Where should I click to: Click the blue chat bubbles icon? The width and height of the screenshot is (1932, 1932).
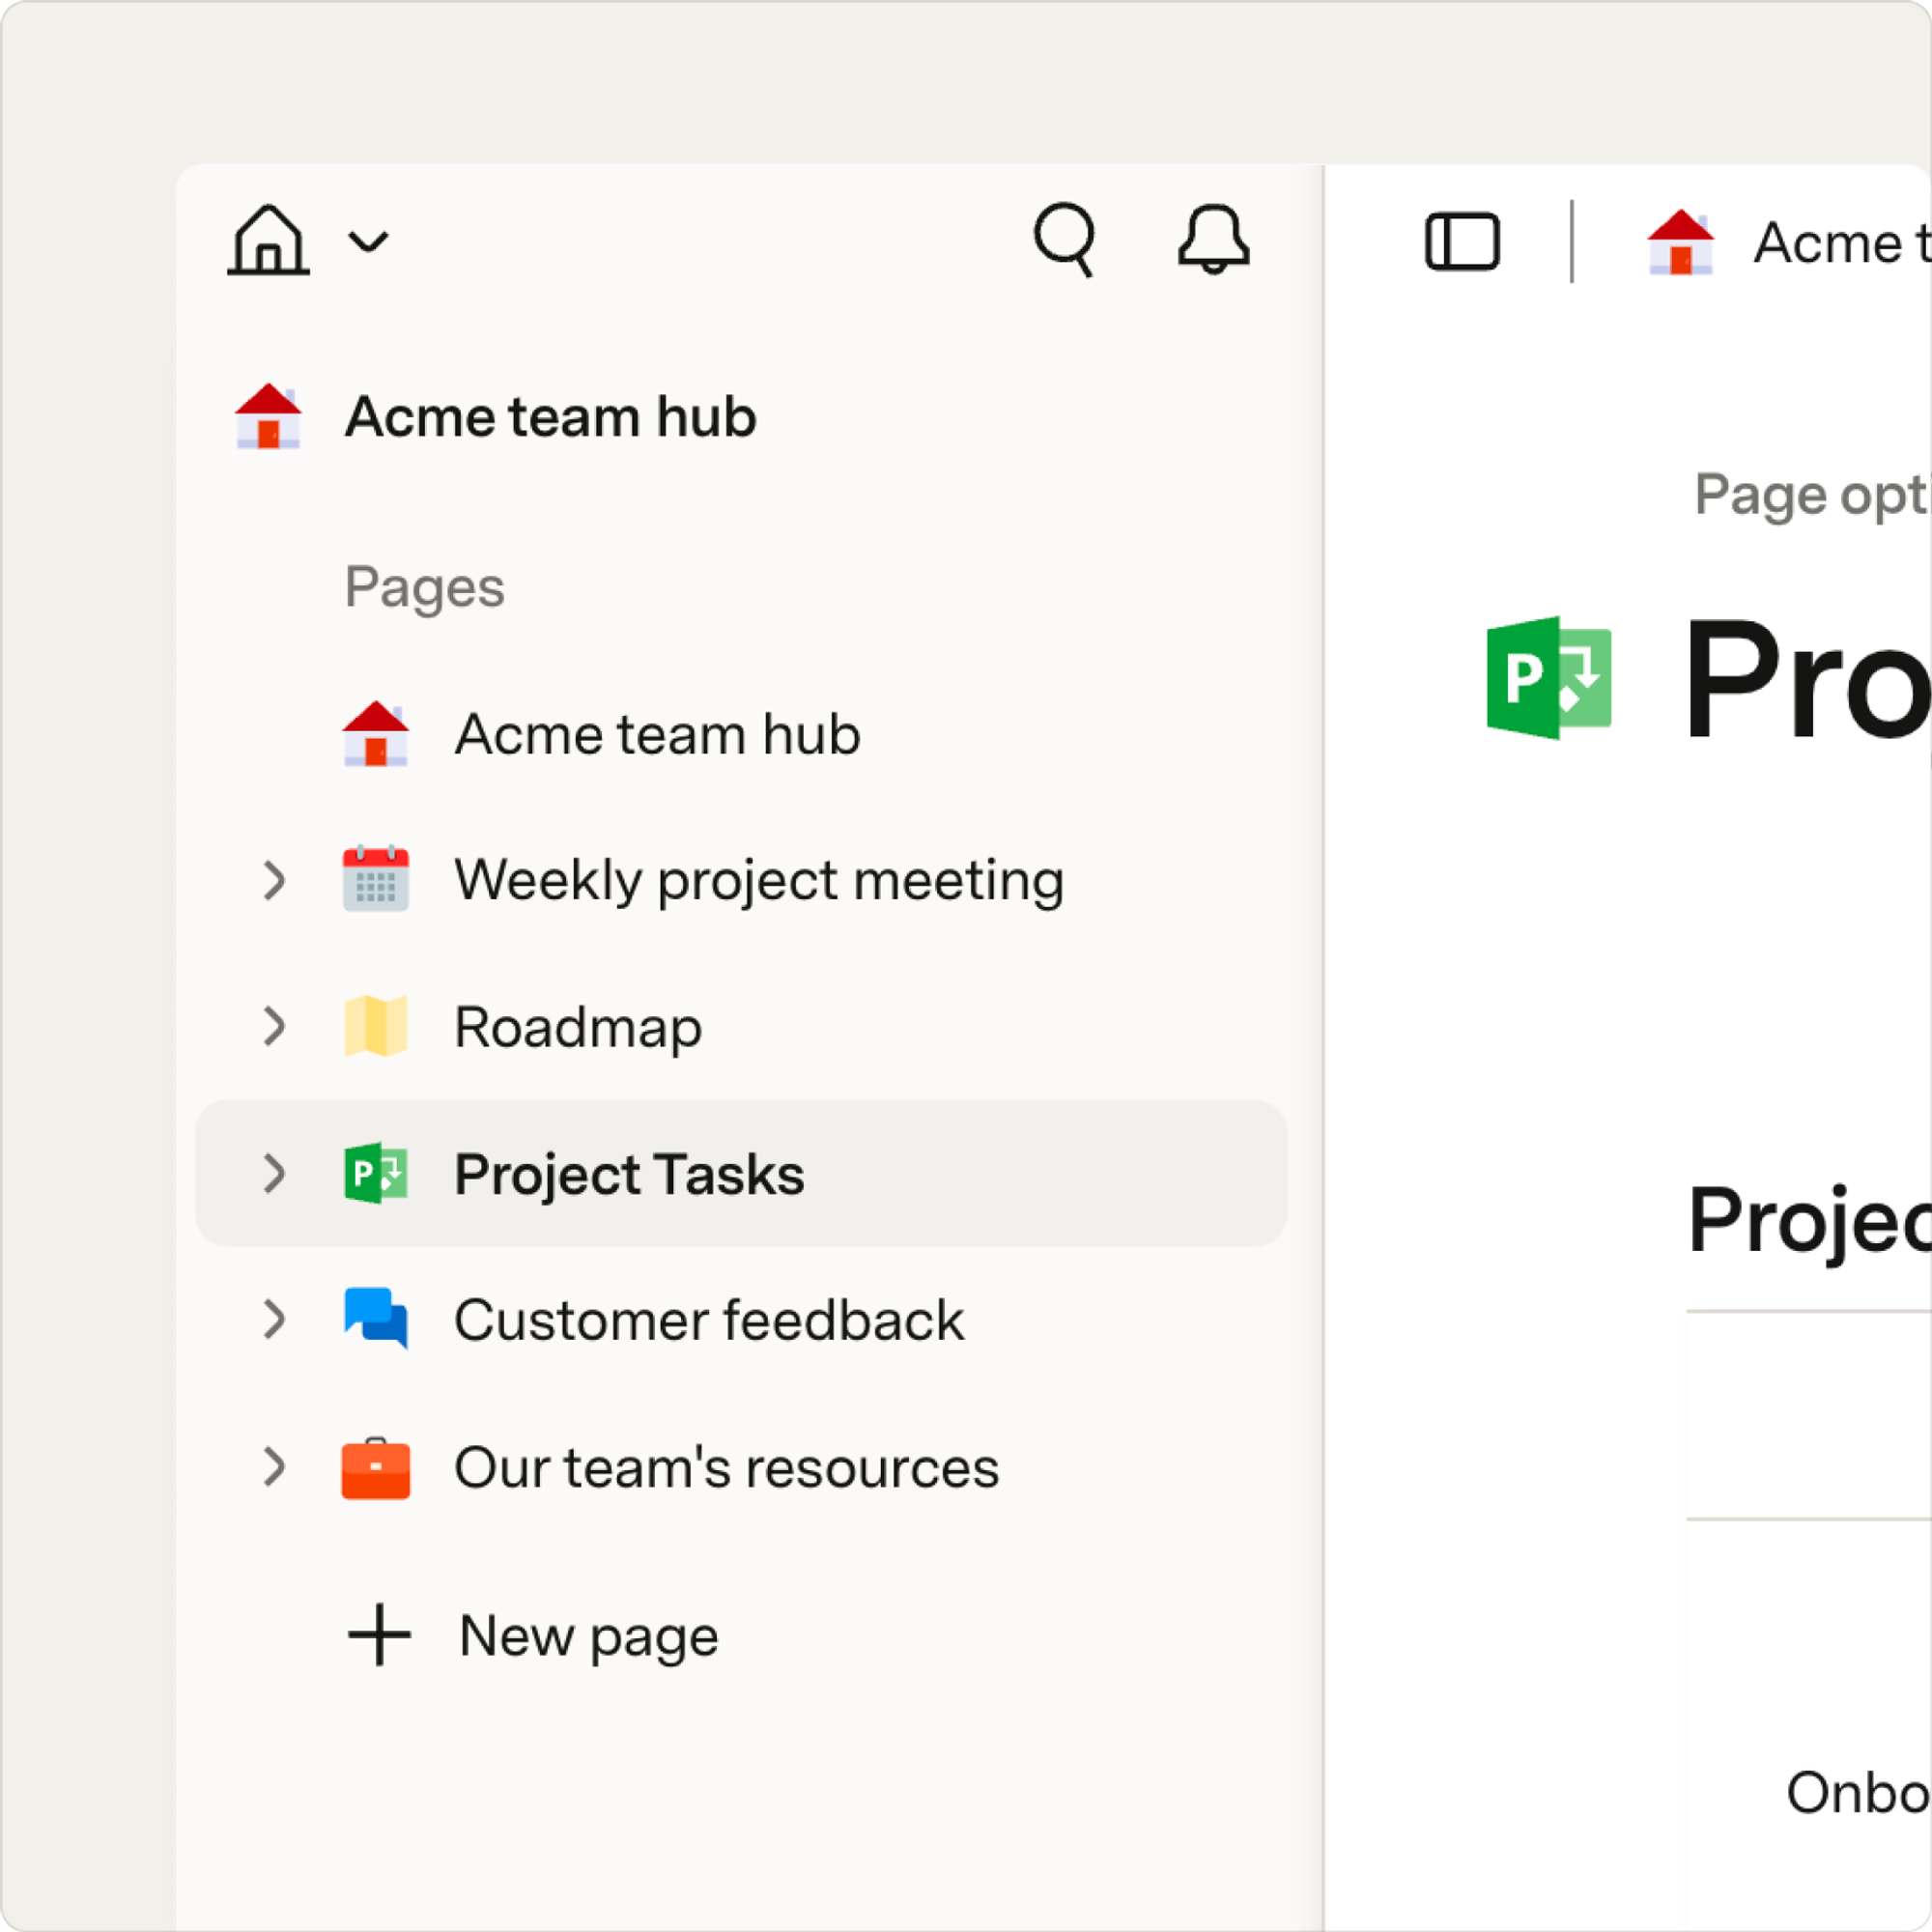(376, 1319)
